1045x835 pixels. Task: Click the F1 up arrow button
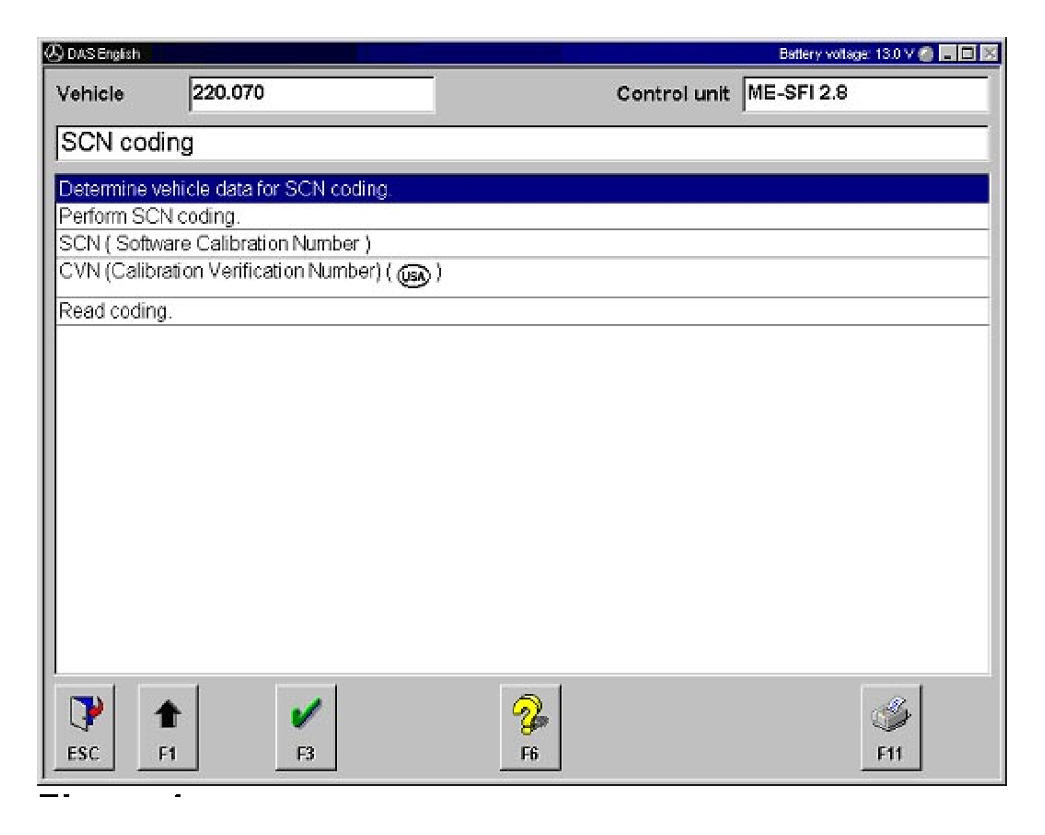click(162, 724)
